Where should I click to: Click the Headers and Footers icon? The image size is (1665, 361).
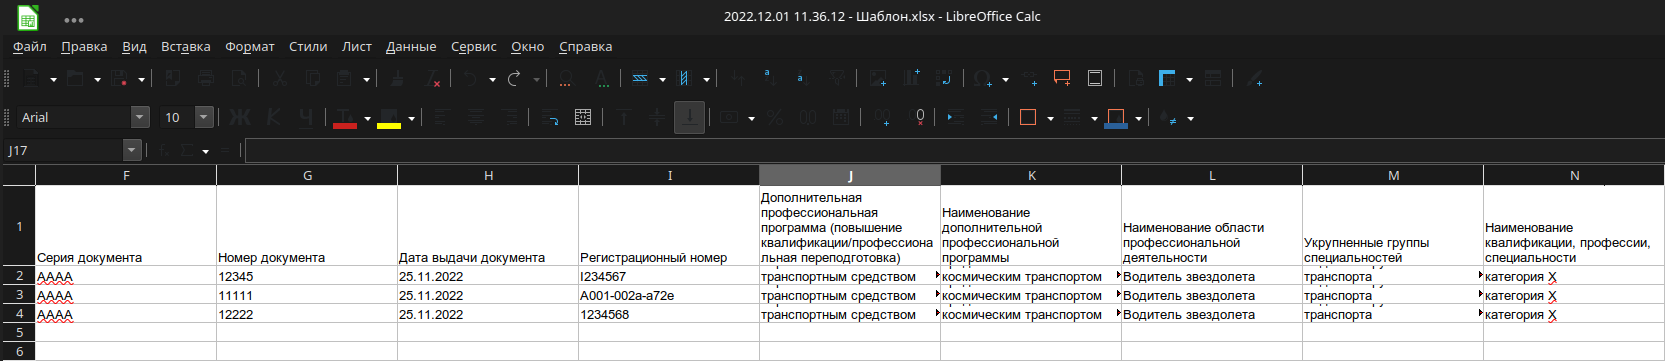[x=1095, y=78]
